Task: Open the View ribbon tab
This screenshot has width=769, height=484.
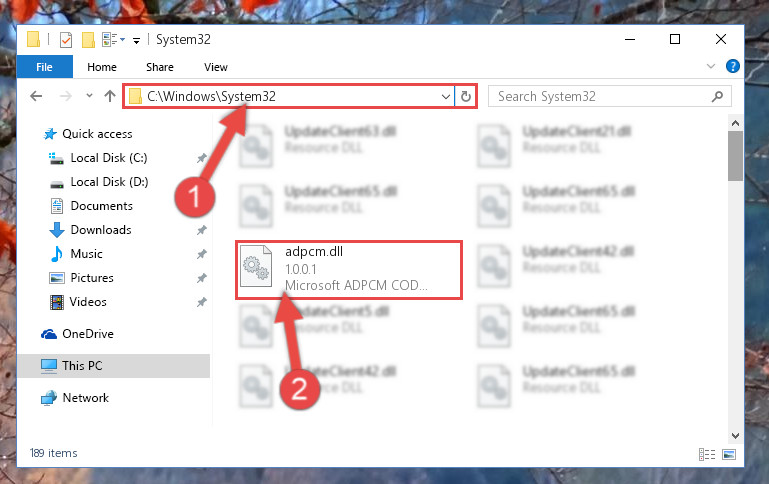Action: pos(216,67)
